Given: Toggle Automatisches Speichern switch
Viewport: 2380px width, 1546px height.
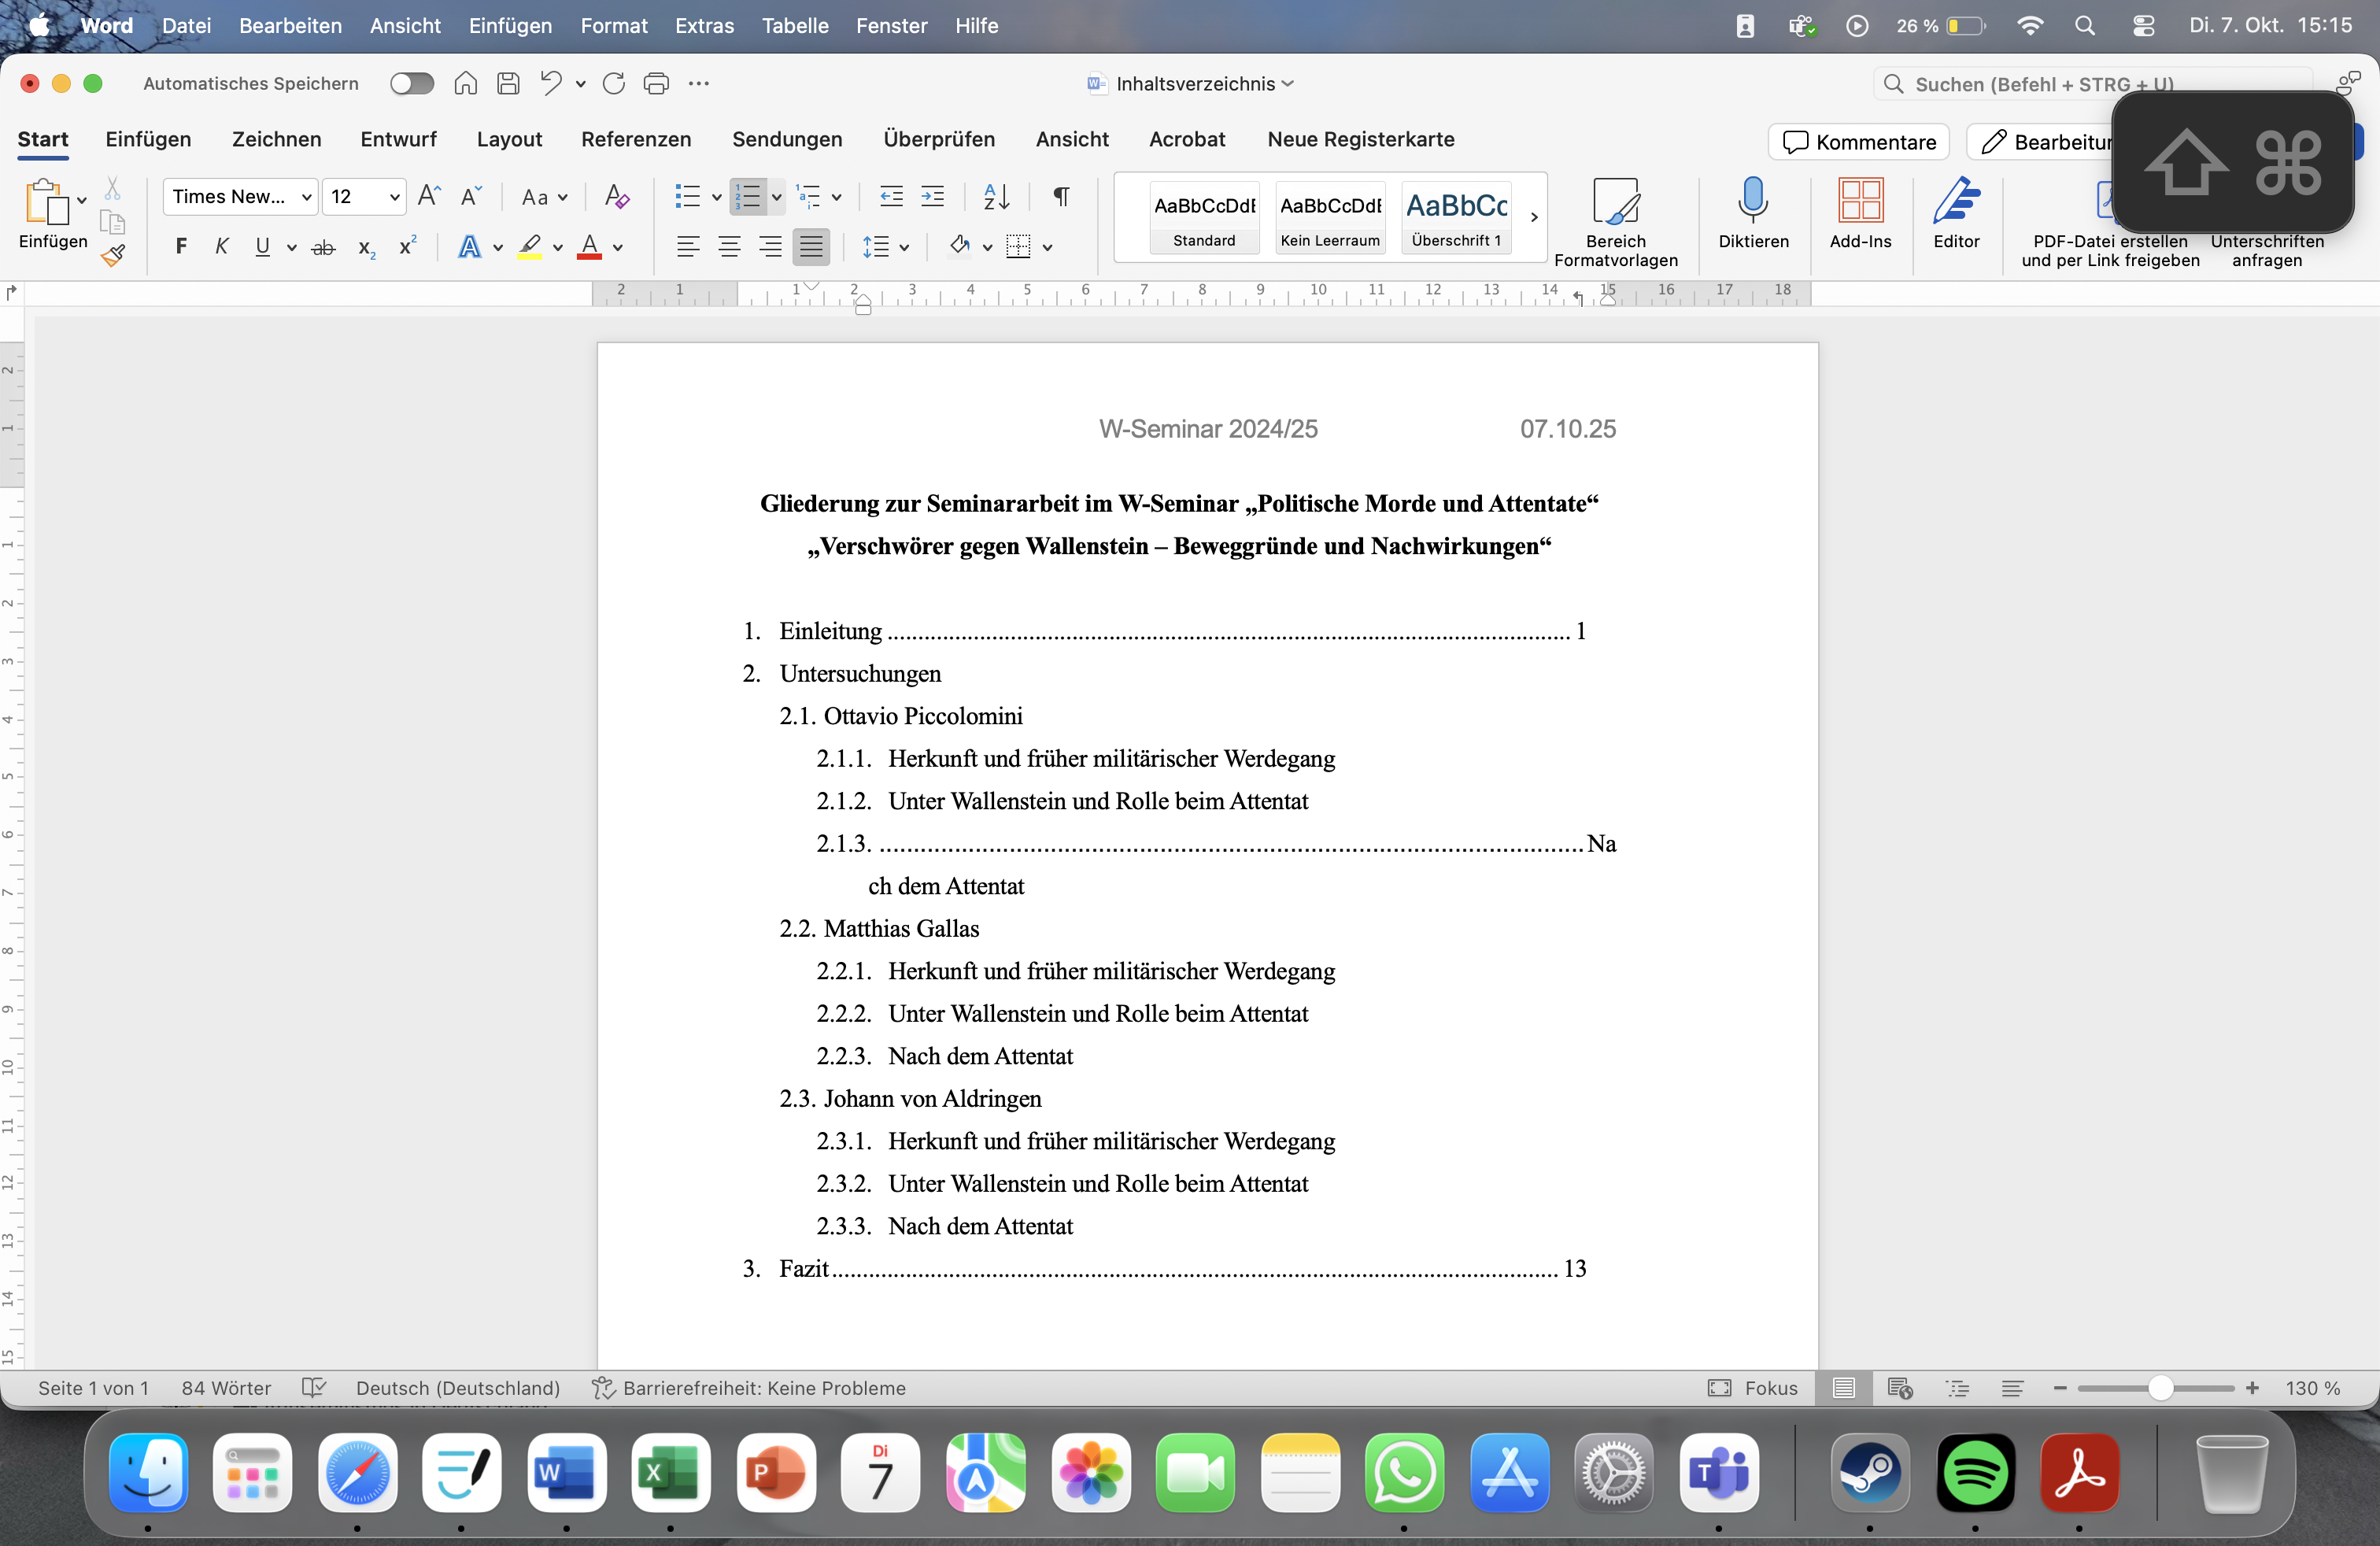Looking at the screenshot, I should coord(412,83).
